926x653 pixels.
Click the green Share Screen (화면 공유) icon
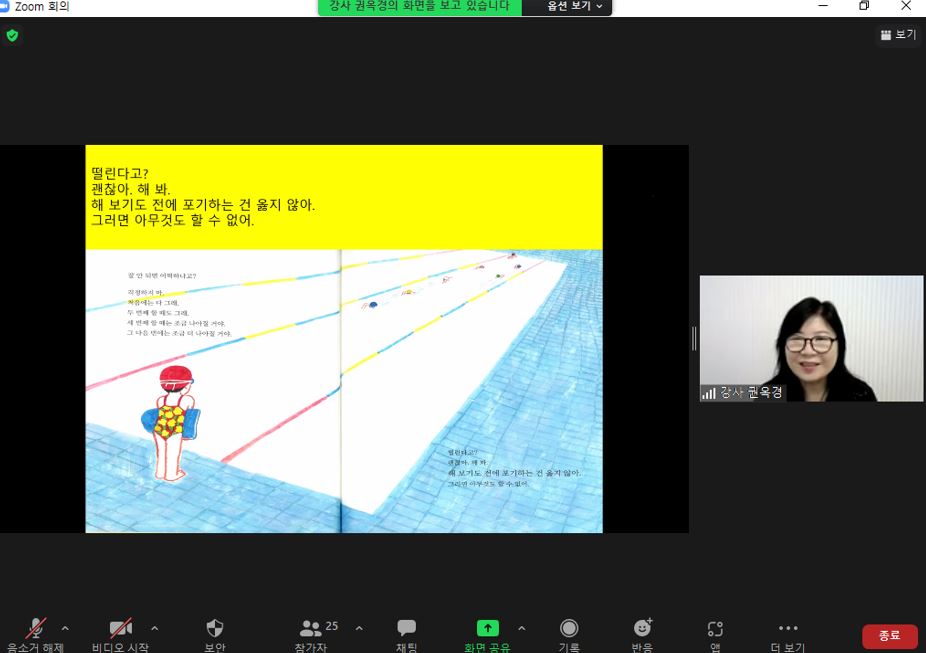pos(487,629)
